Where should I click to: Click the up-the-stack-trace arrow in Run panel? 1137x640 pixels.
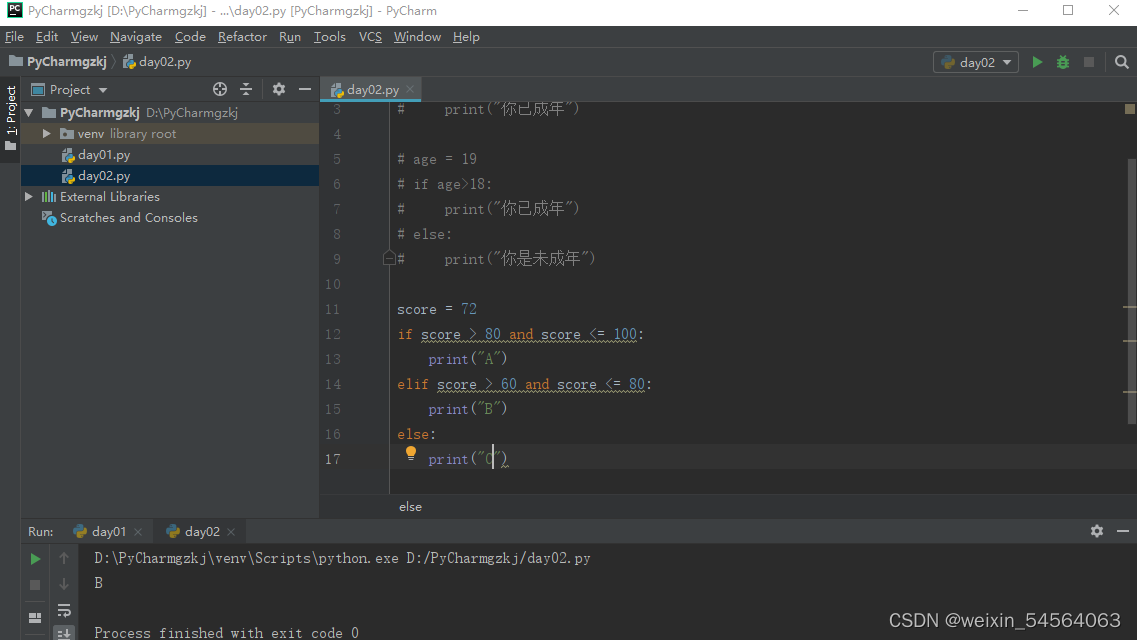(64, 558)
